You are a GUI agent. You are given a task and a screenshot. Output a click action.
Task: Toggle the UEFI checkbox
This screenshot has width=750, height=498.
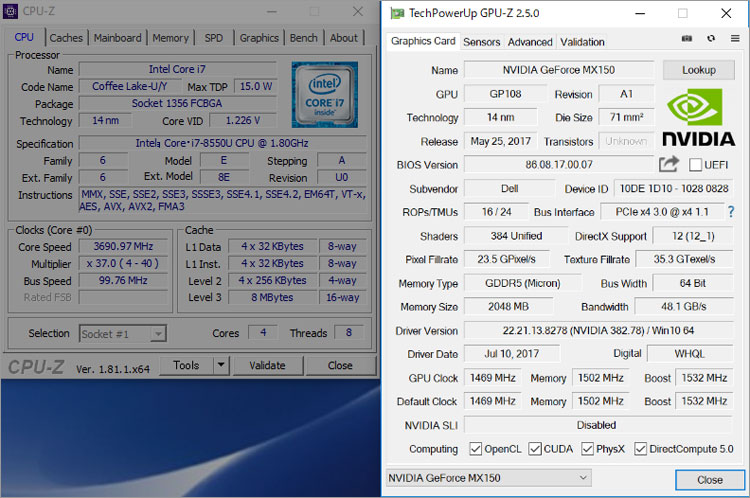pos(695,165)
